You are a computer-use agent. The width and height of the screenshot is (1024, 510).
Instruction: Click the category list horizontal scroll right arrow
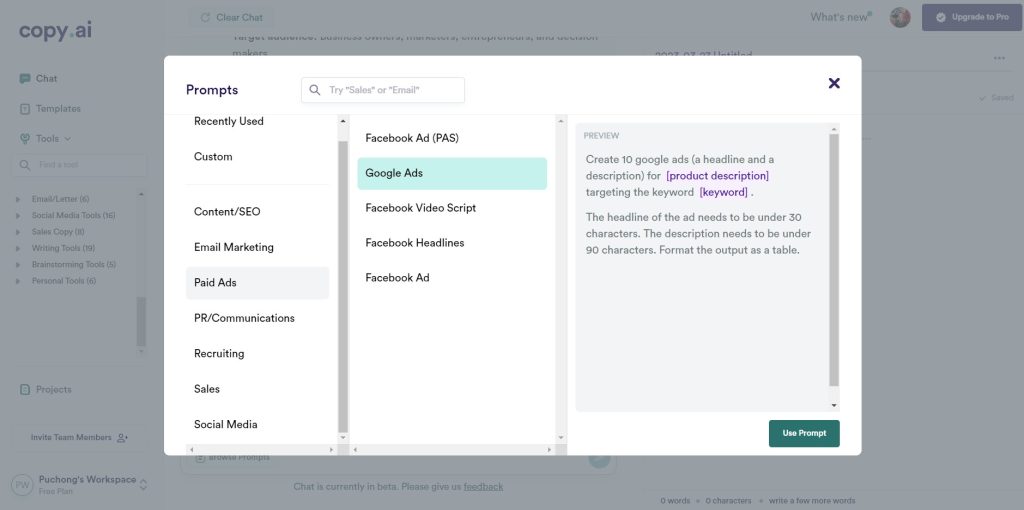coord(331,450)
